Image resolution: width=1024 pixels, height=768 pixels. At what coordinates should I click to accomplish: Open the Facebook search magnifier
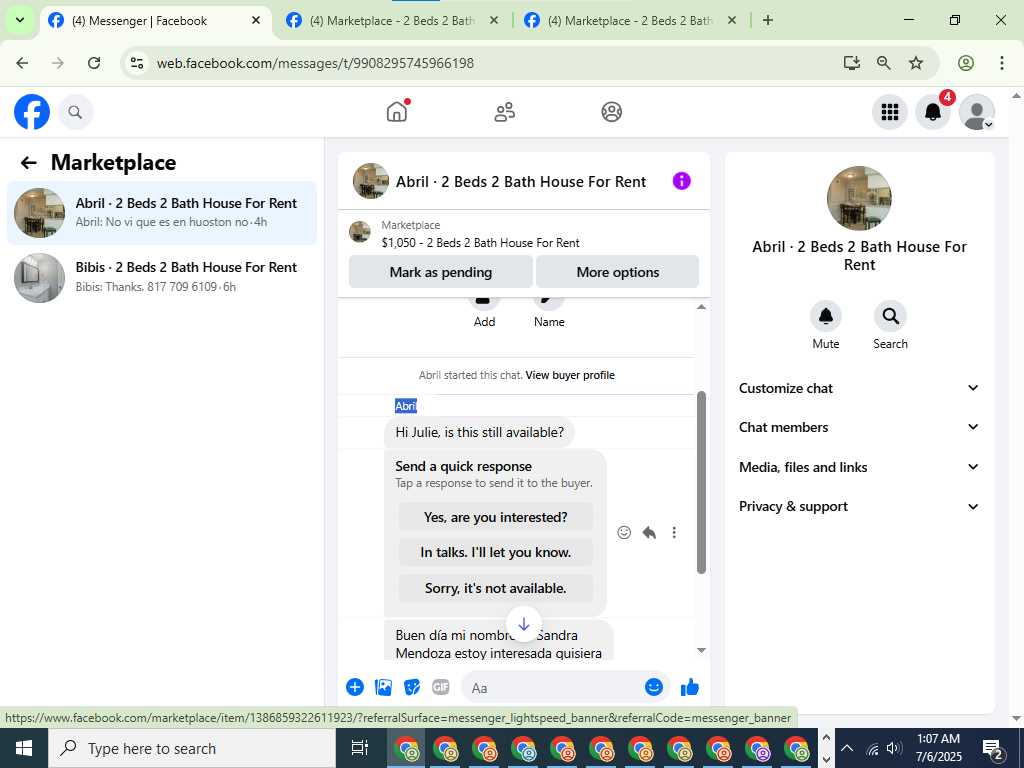pos(76,112)
